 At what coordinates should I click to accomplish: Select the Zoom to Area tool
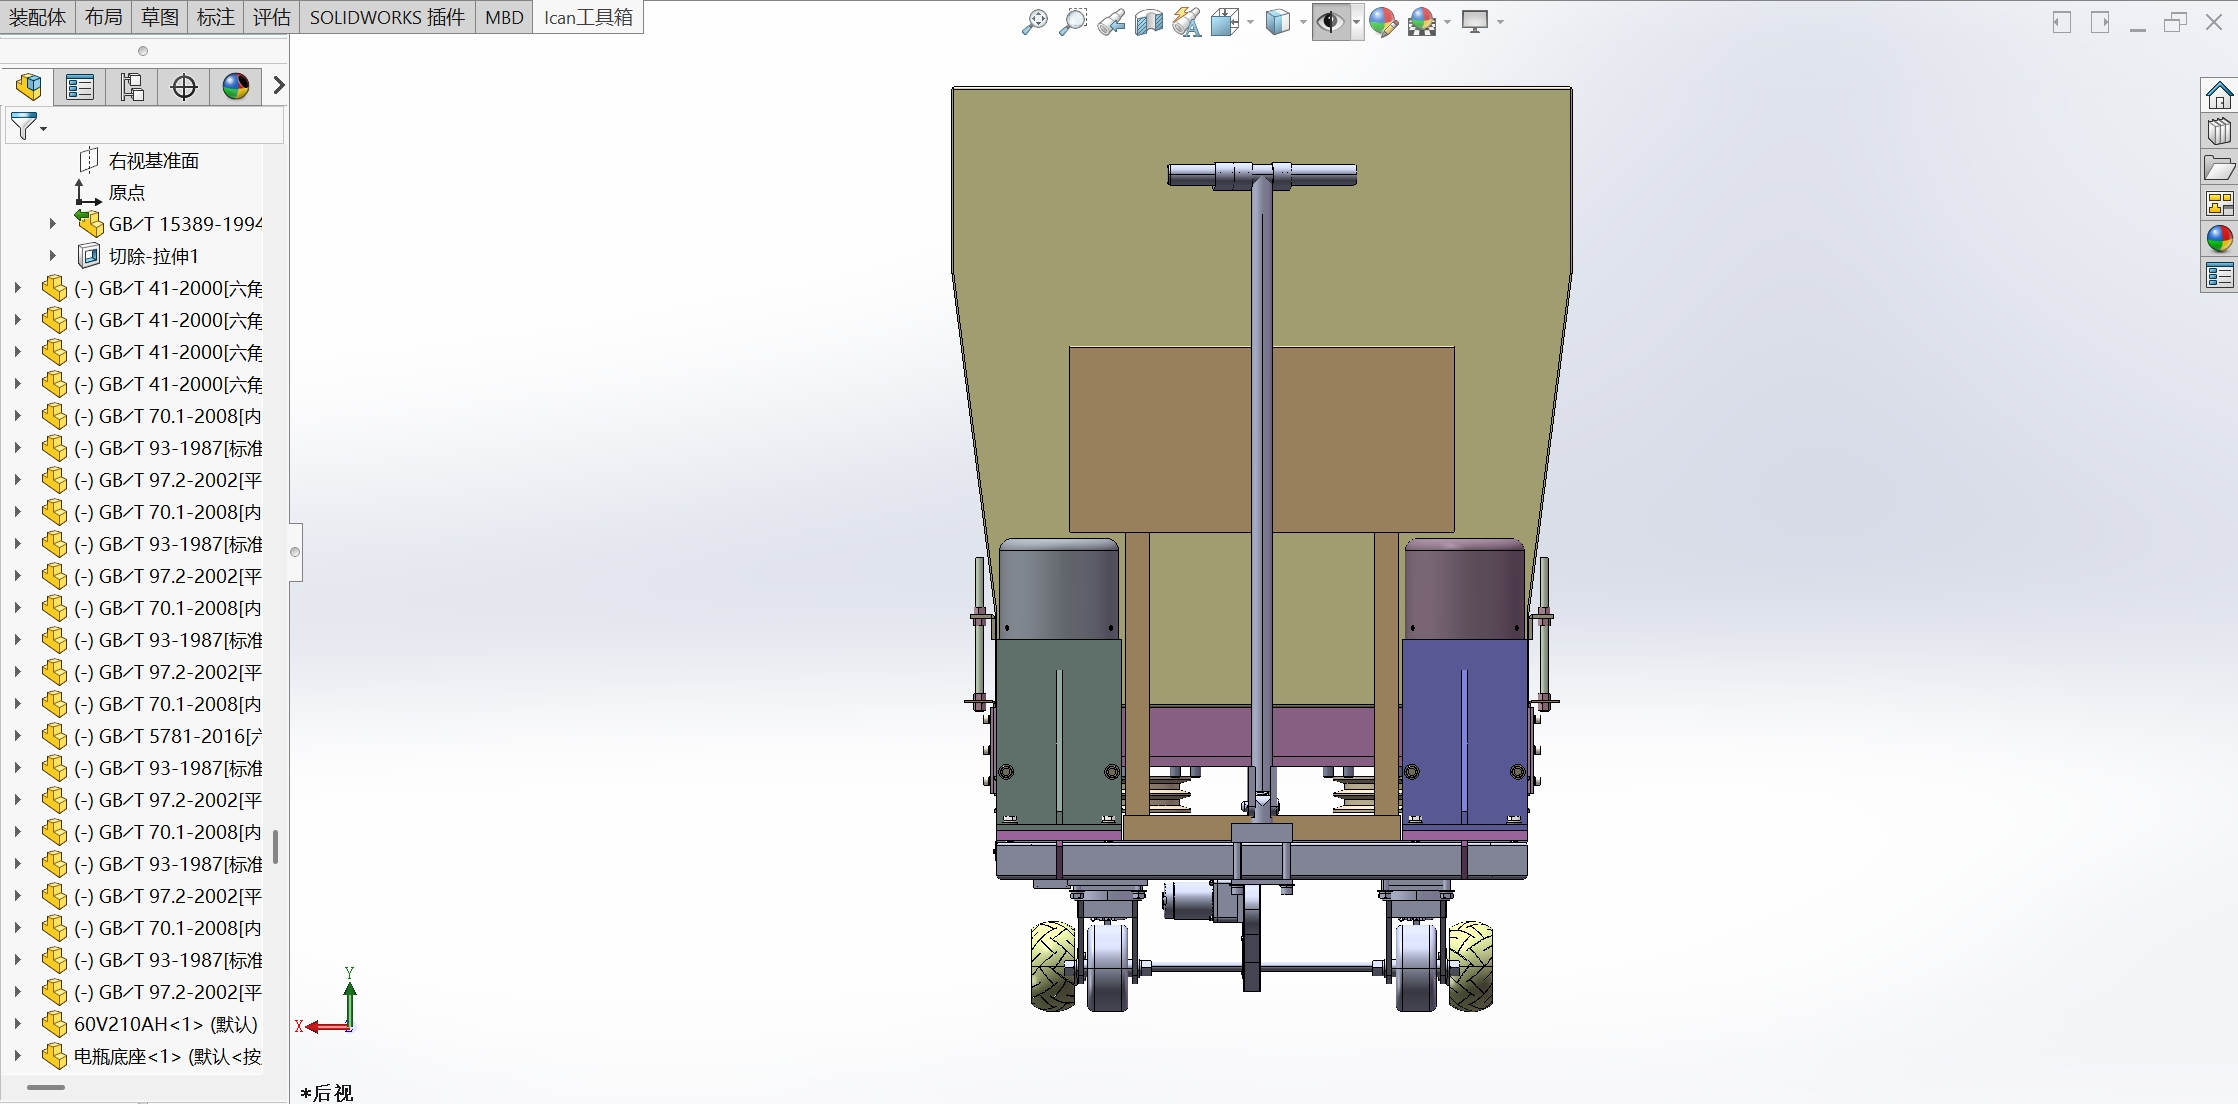coord(1072,22)
